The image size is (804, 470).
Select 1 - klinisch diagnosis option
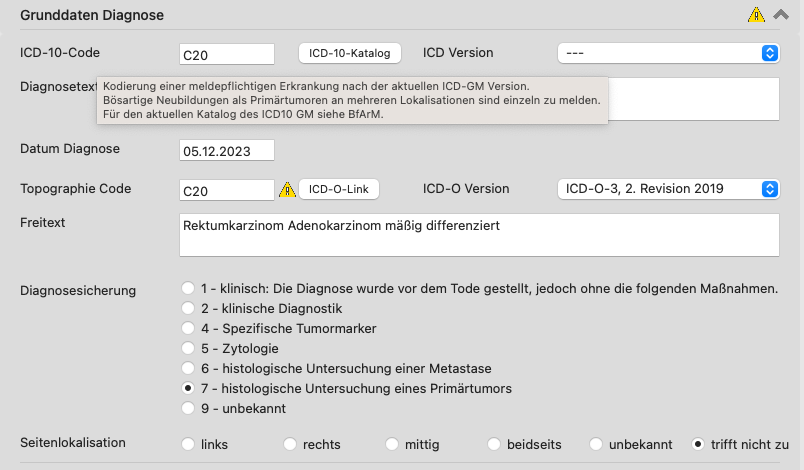click(x=188, y=288)
